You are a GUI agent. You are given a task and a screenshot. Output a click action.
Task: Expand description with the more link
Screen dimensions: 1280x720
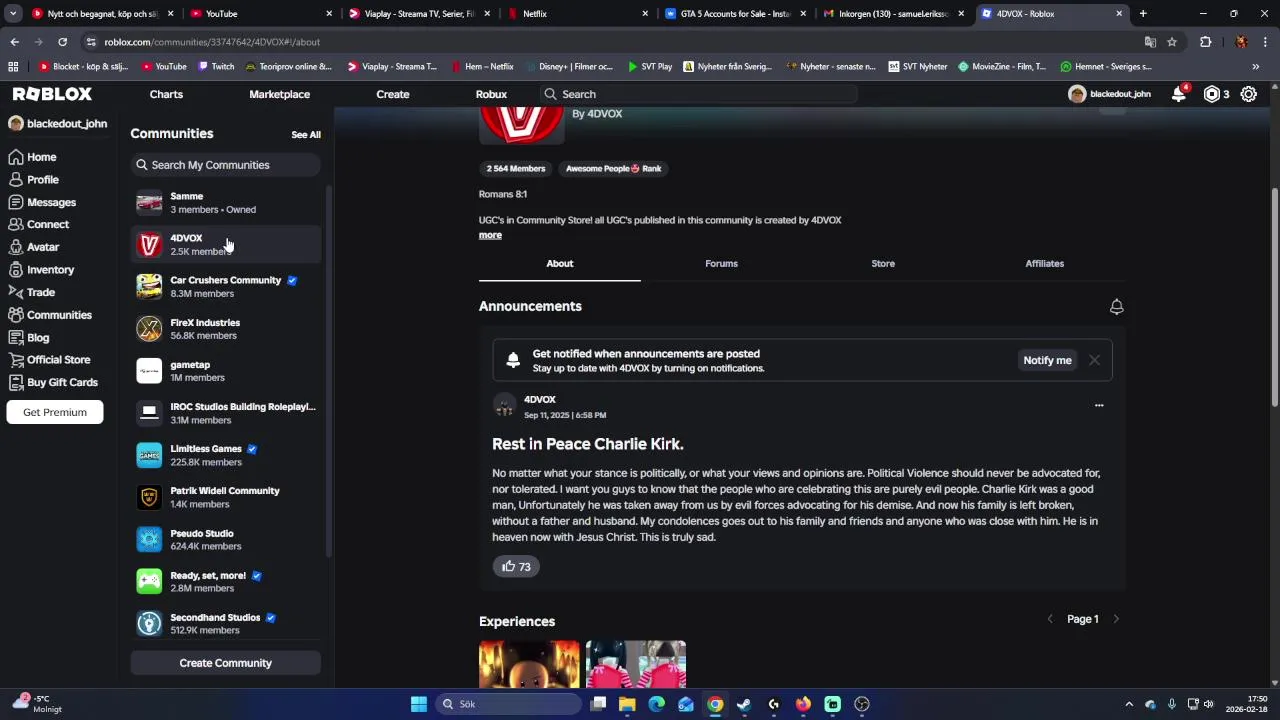[490, 235]
